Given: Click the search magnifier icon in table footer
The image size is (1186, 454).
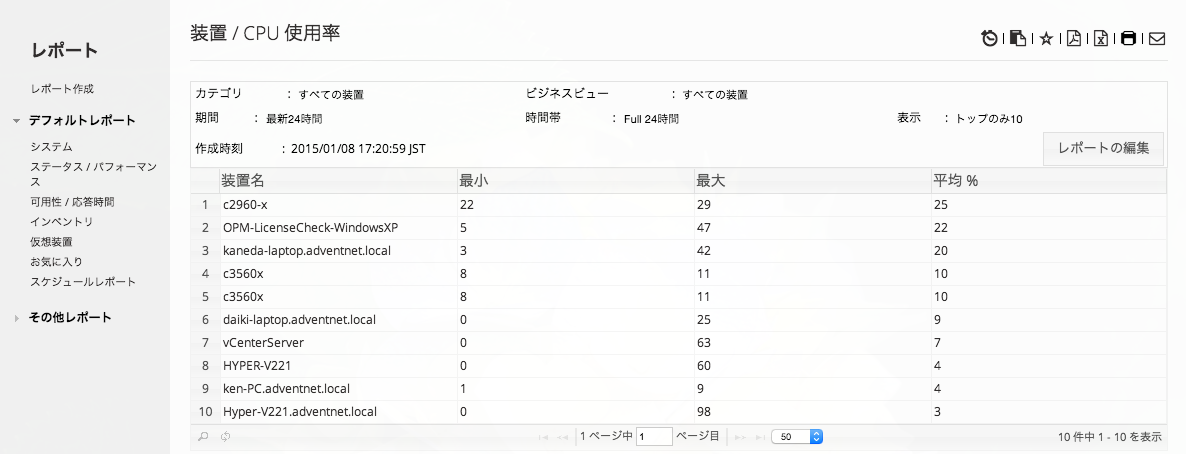Looking at the screenshot, I should tap(203, 437).
